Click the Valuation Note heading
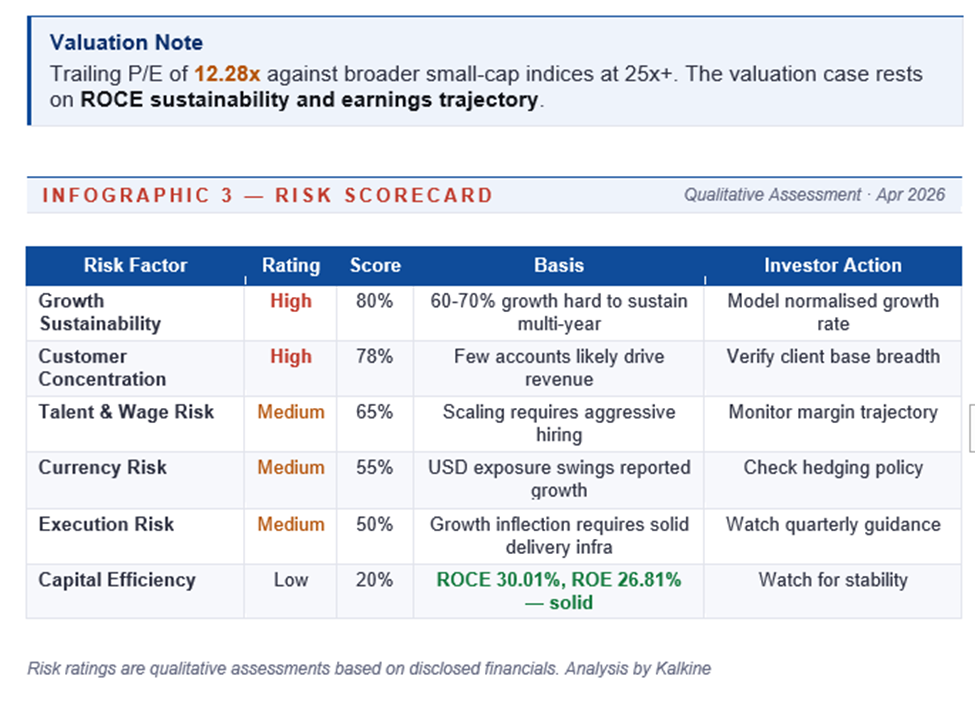The image size is (975, 703). (x=126, y=43)
